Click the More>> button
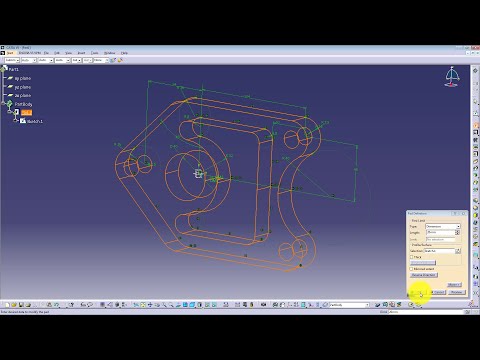The image size is (480, 360). click(454, 285)
